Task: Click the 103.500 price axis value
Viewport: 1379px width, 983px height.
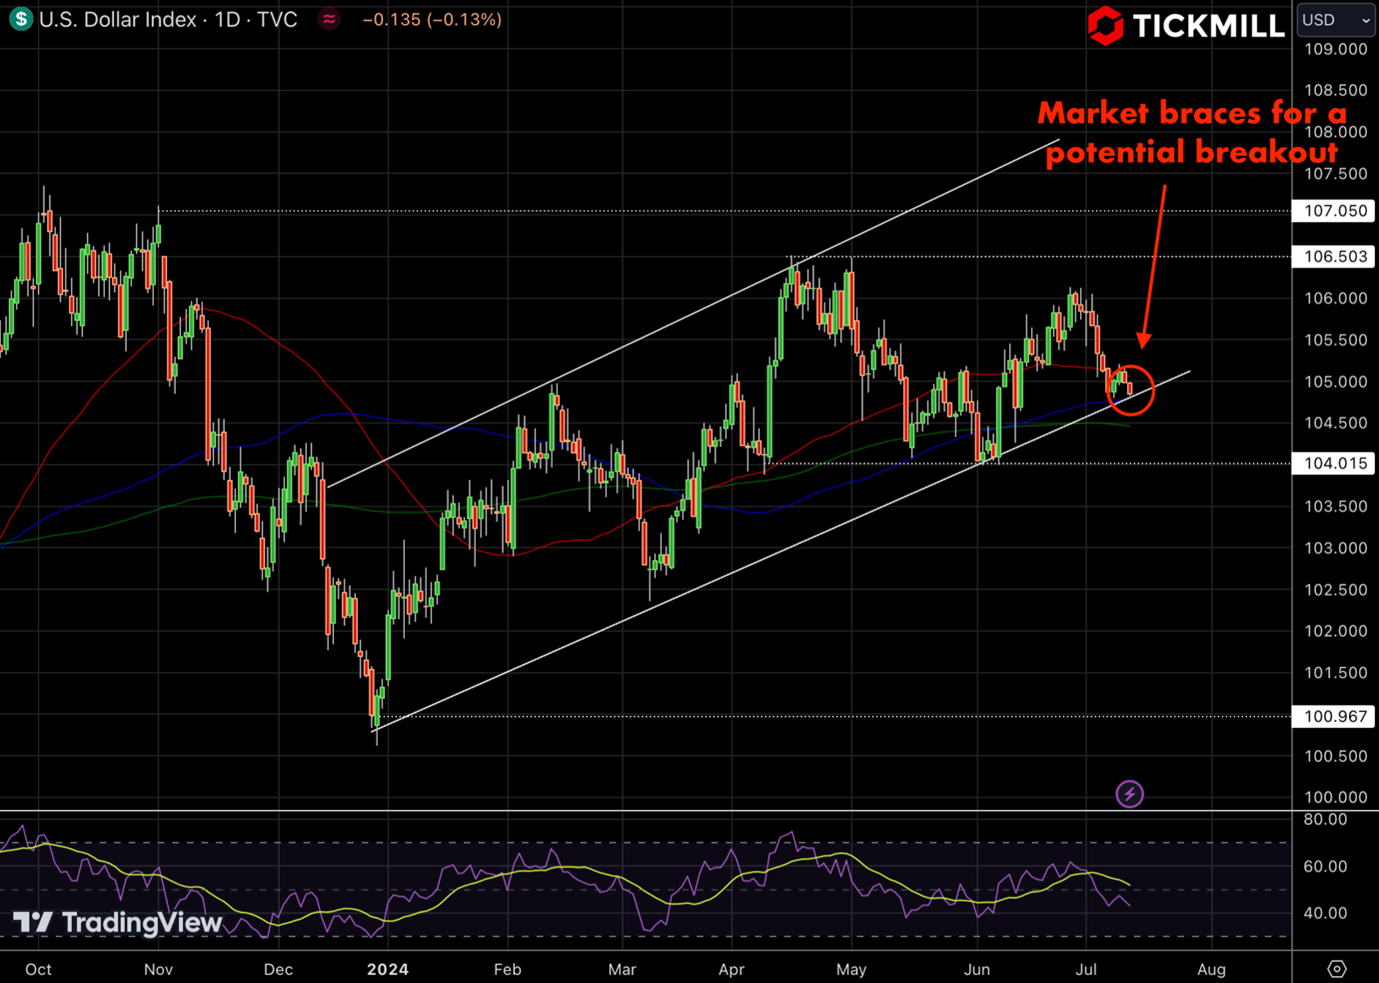Action: tap(1335, 506)
